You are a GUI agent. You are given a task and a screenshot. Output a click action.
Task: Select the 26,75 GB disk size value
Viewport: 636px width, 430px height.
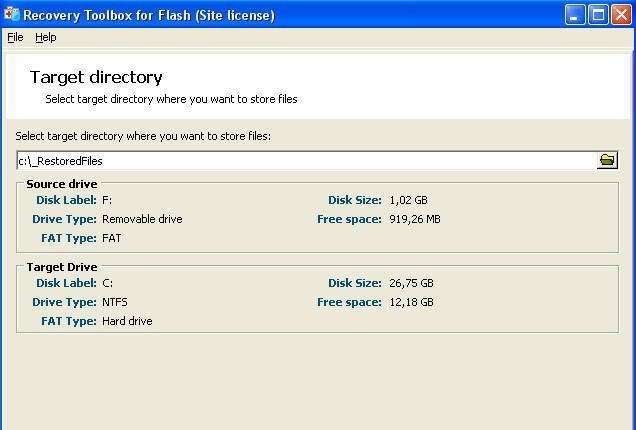(411, 283)
